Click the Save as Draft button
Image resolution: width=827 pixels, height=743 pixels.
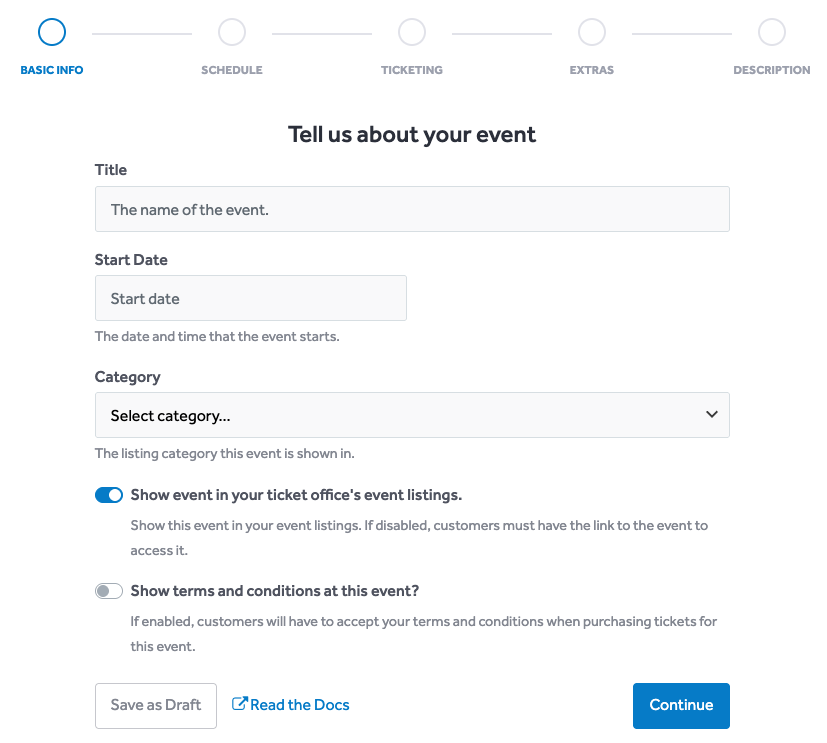[156, 706]
